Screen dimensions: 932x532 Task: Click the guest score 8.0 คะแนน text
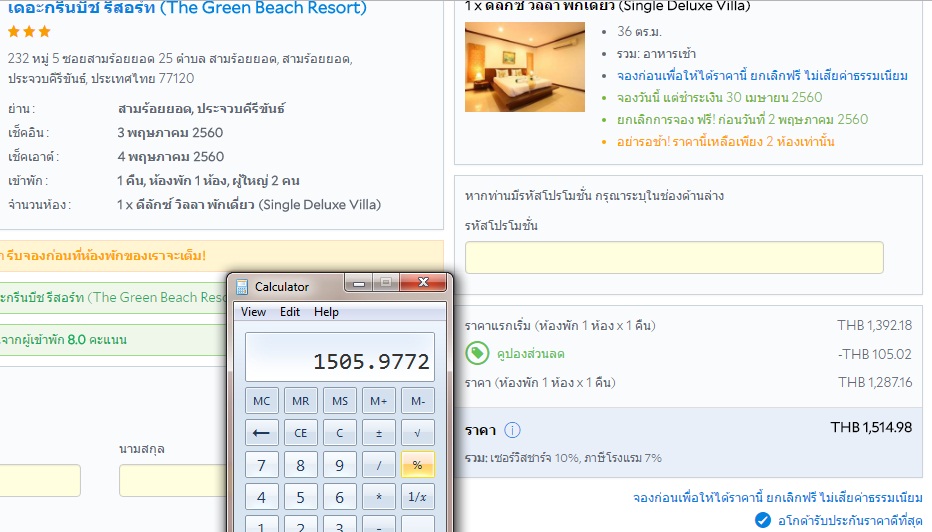pyautogui.click(x=64, y=340)
